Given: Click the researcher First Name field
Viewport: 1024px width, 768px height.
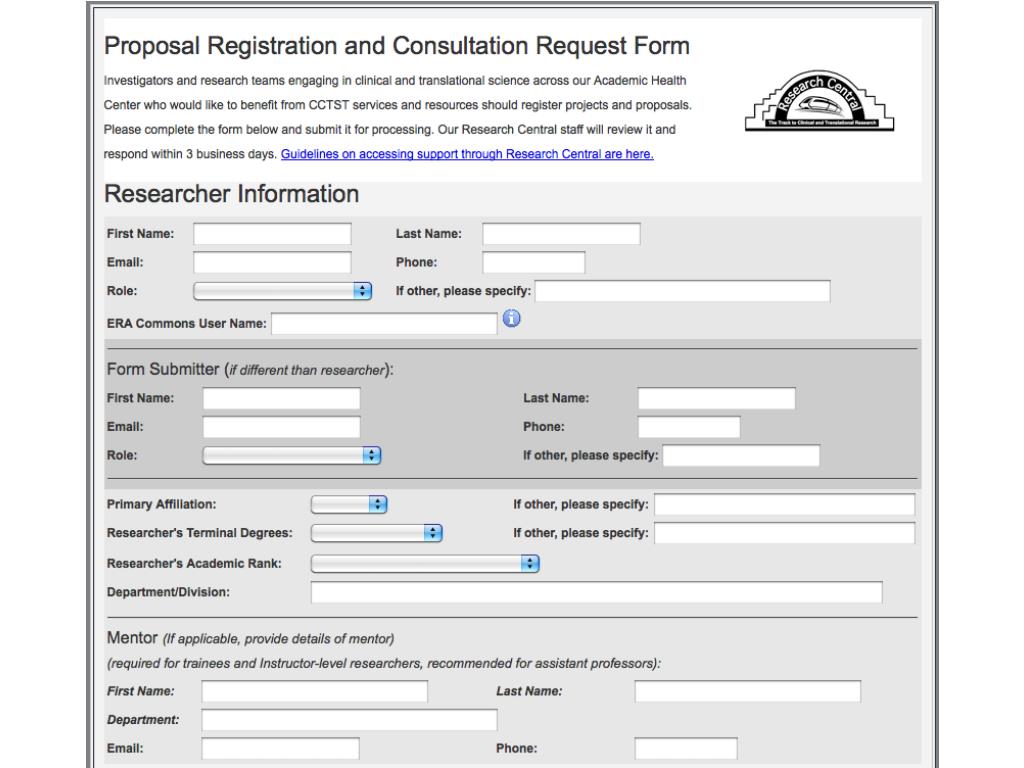Looking at the screenshot, I should click(272, 234).
